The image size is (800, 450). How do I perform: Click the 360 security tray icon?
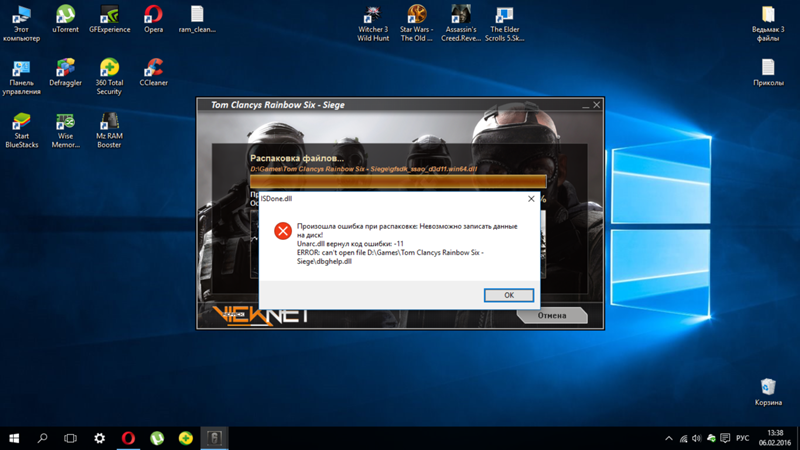point(711,439)
